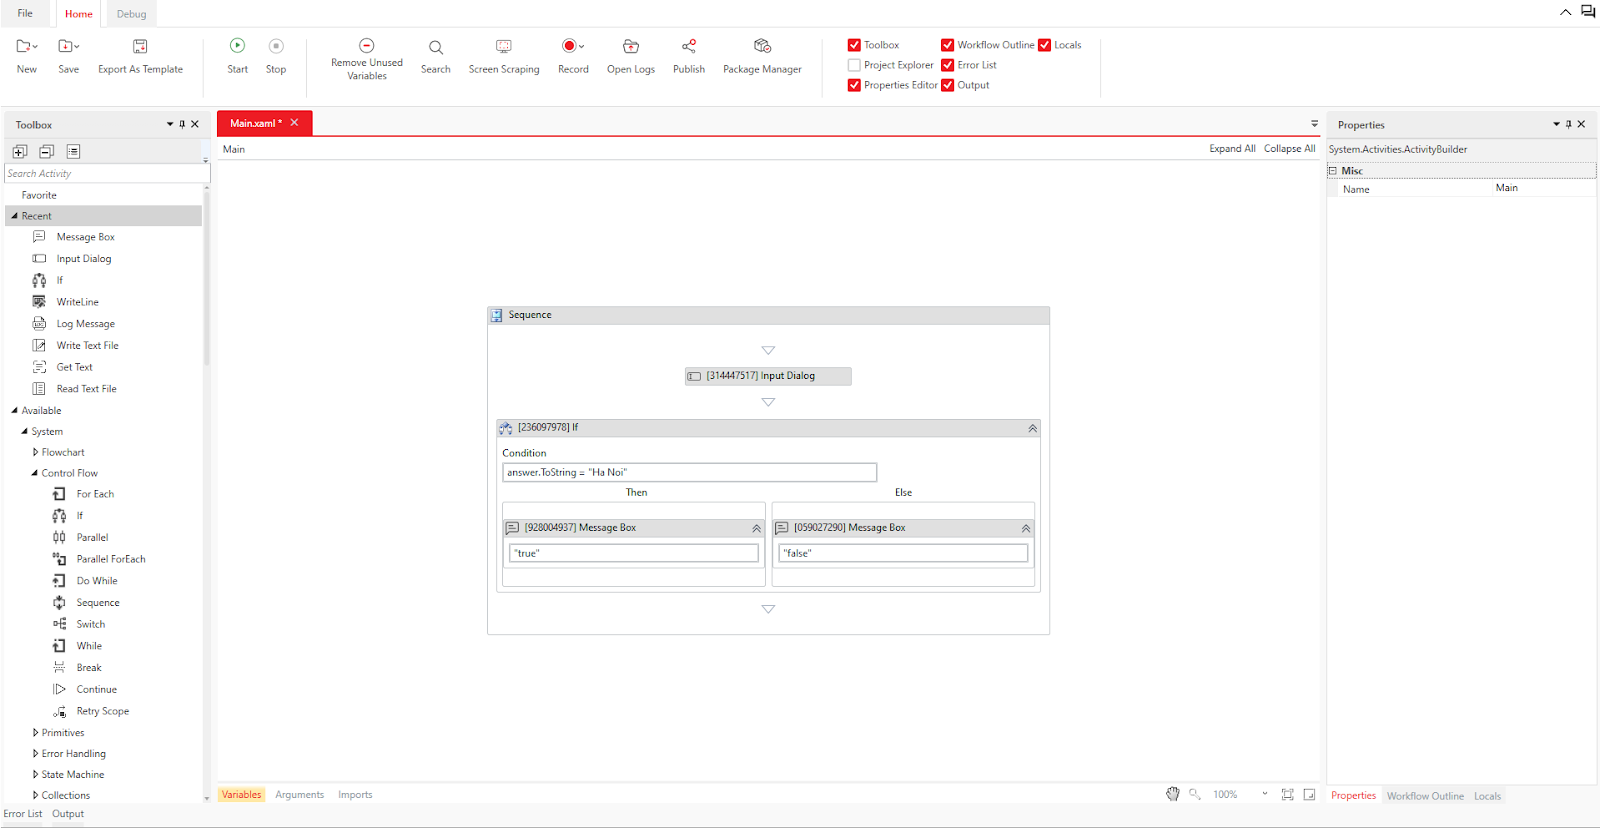The width and height of the screenshot is (1600, 828).
Task: Open the Imports tab
Action: point(355,795)
